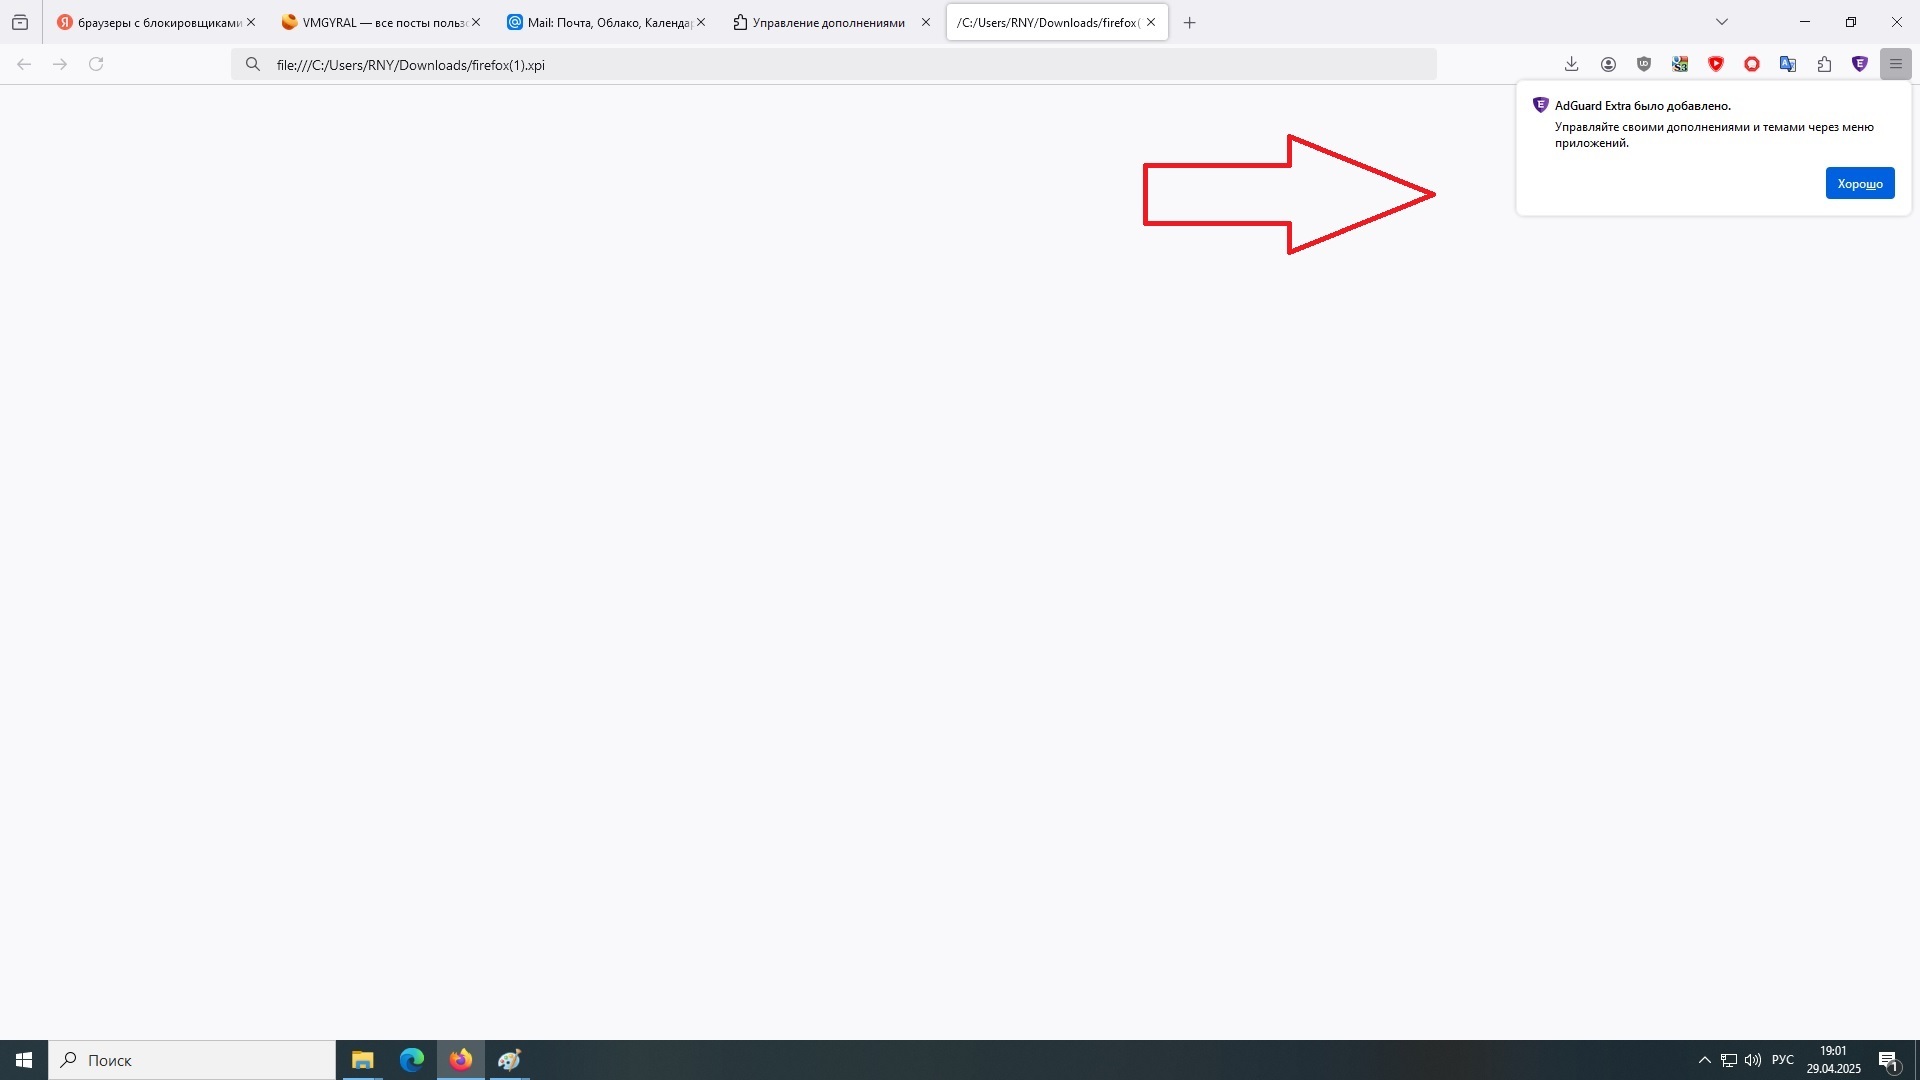Screen dimensions: 1920x1080
Task: Reload the current page
Action: pyautogui.click(x=96, y=64)
